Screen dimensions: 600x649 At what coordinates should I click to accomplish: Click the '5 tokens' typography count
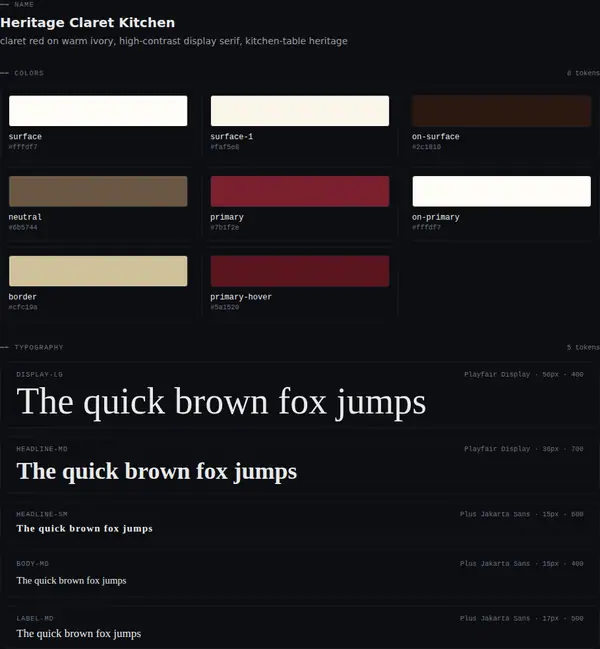click(583, 347)
